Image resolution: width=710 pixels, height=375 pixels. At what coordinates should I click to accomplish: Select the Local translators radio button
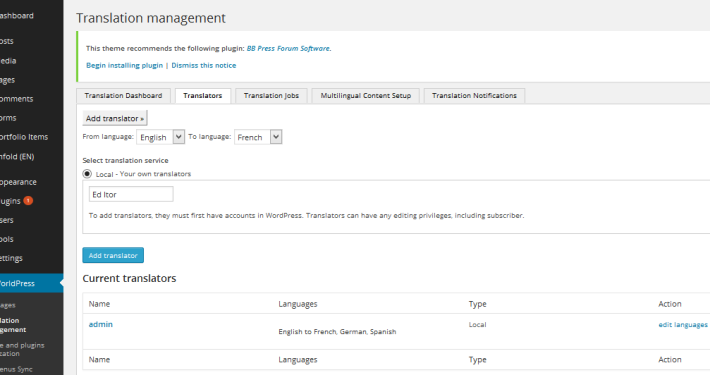[87, 173]
